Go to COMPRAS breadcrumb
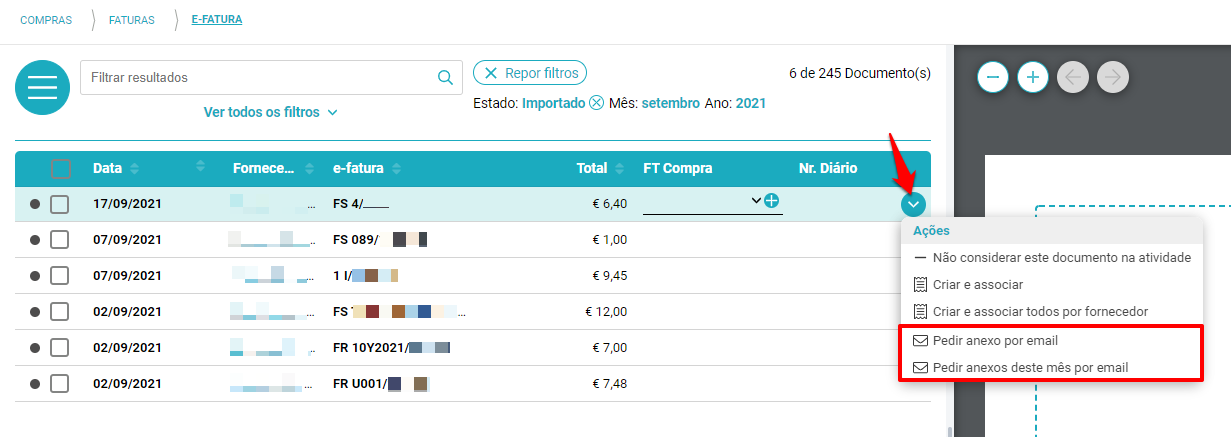The height and width of the screenshot is (437, 1231). coord(46,19)
